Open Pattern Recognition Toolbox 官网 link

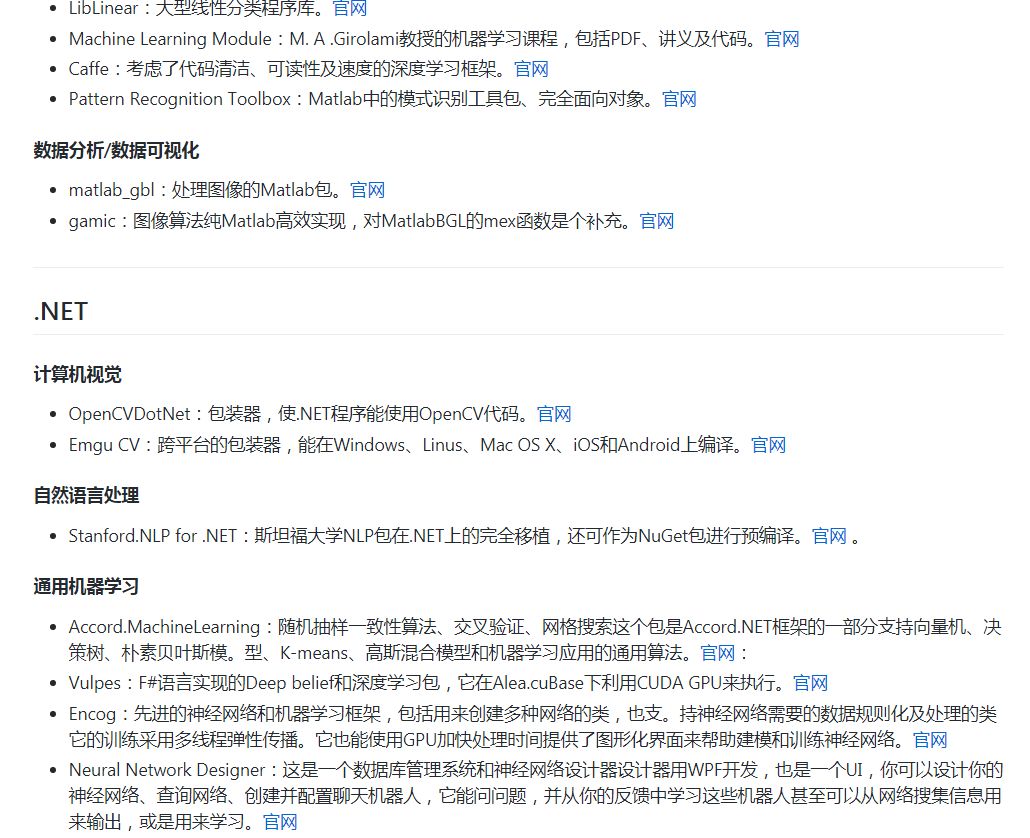(x=679, y=99)
